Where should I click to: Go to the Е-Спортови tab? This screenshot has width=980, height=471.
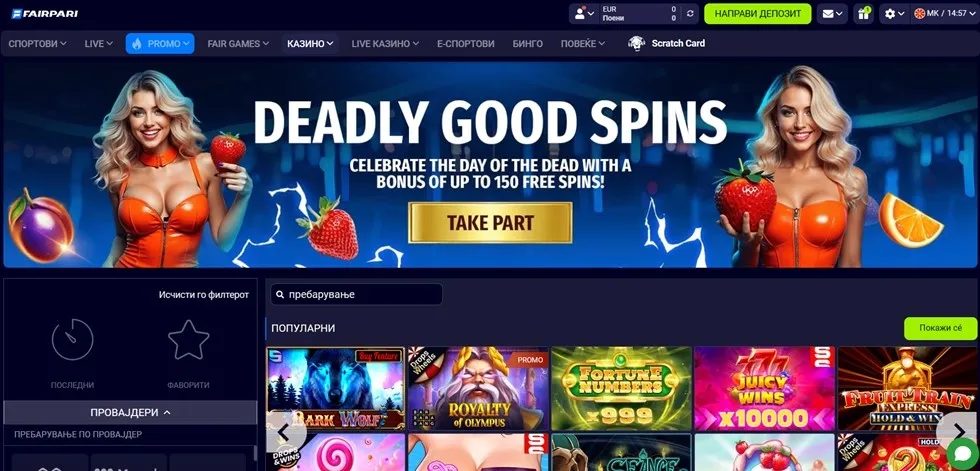[x=466, y=44]
